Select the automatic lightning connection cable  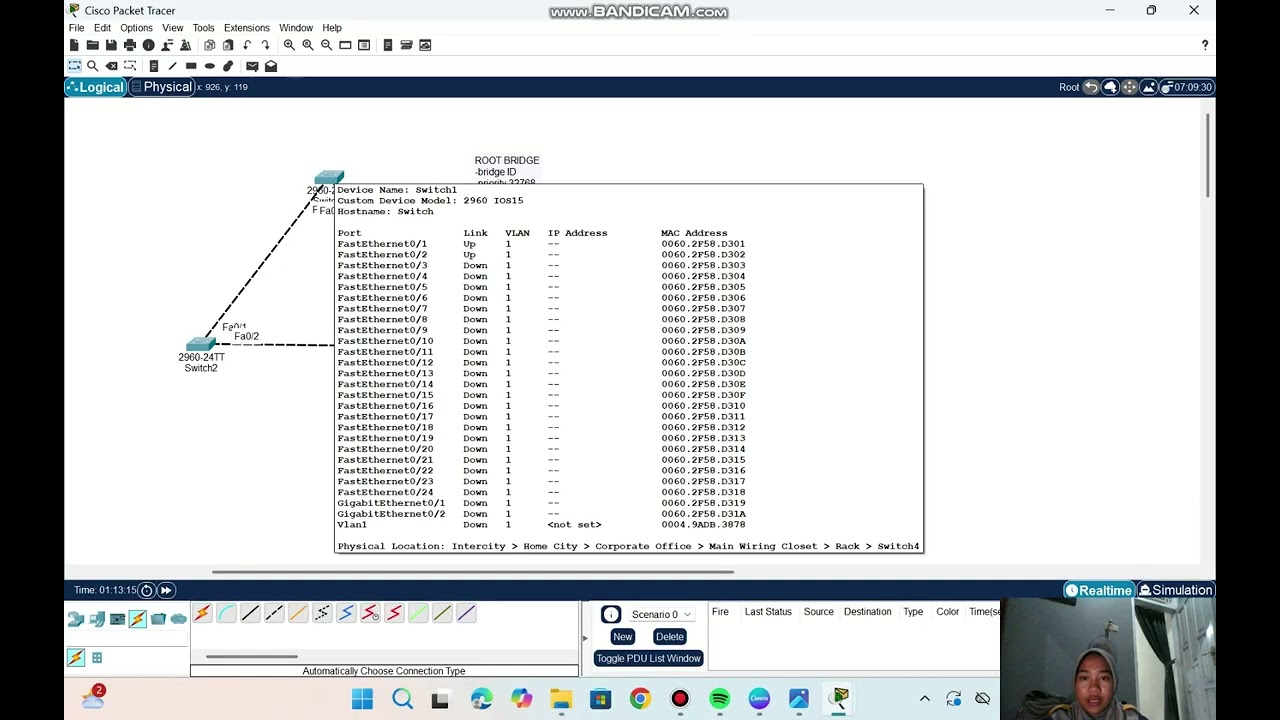click(202, 613)
